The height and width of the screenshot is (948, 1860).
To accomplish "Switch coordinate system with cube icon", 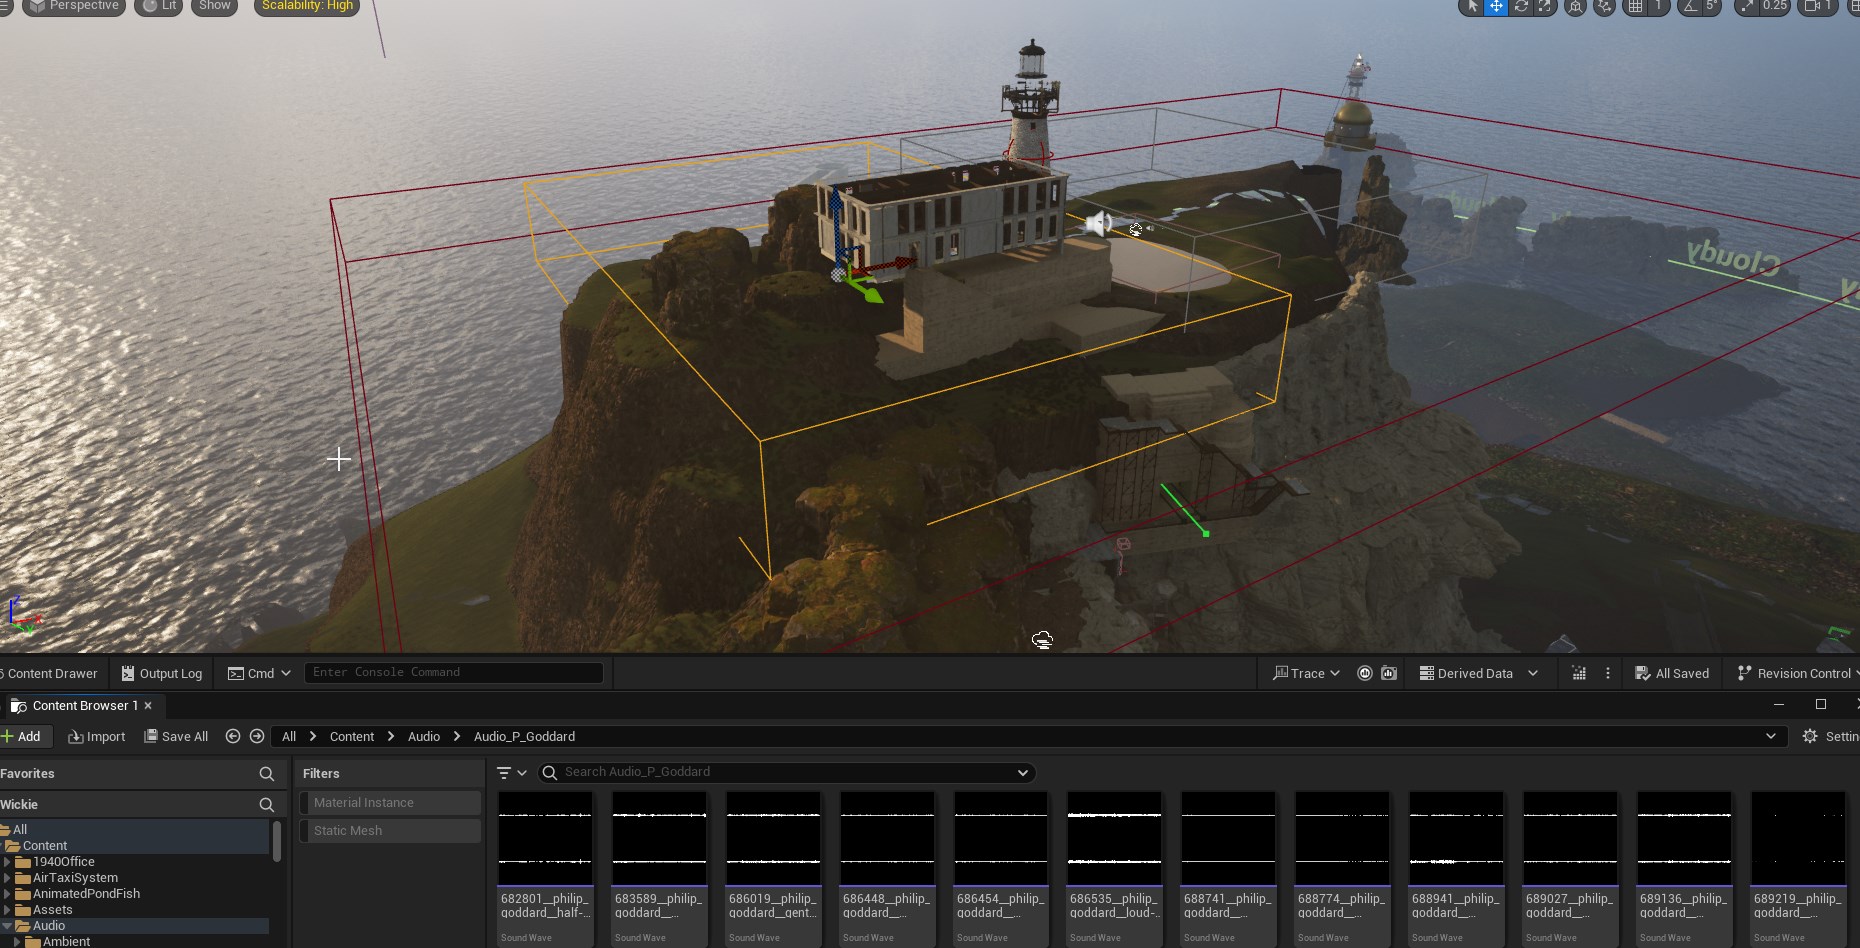I will tap(1575, 6).
